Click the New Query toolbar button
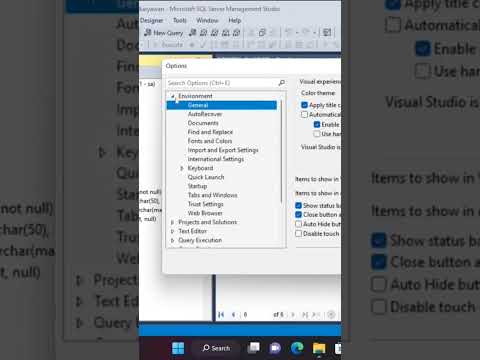 164,32
